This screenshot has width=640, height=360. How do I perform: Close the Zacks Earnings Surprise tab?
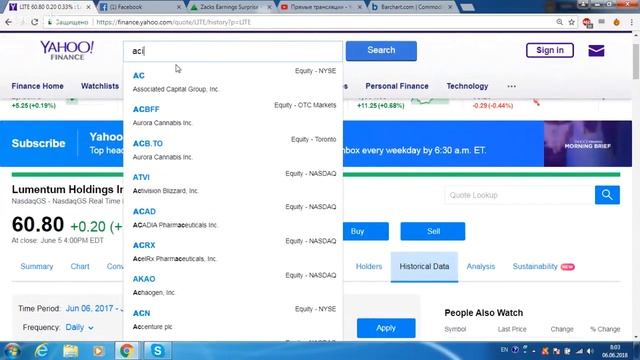[269, 7]
